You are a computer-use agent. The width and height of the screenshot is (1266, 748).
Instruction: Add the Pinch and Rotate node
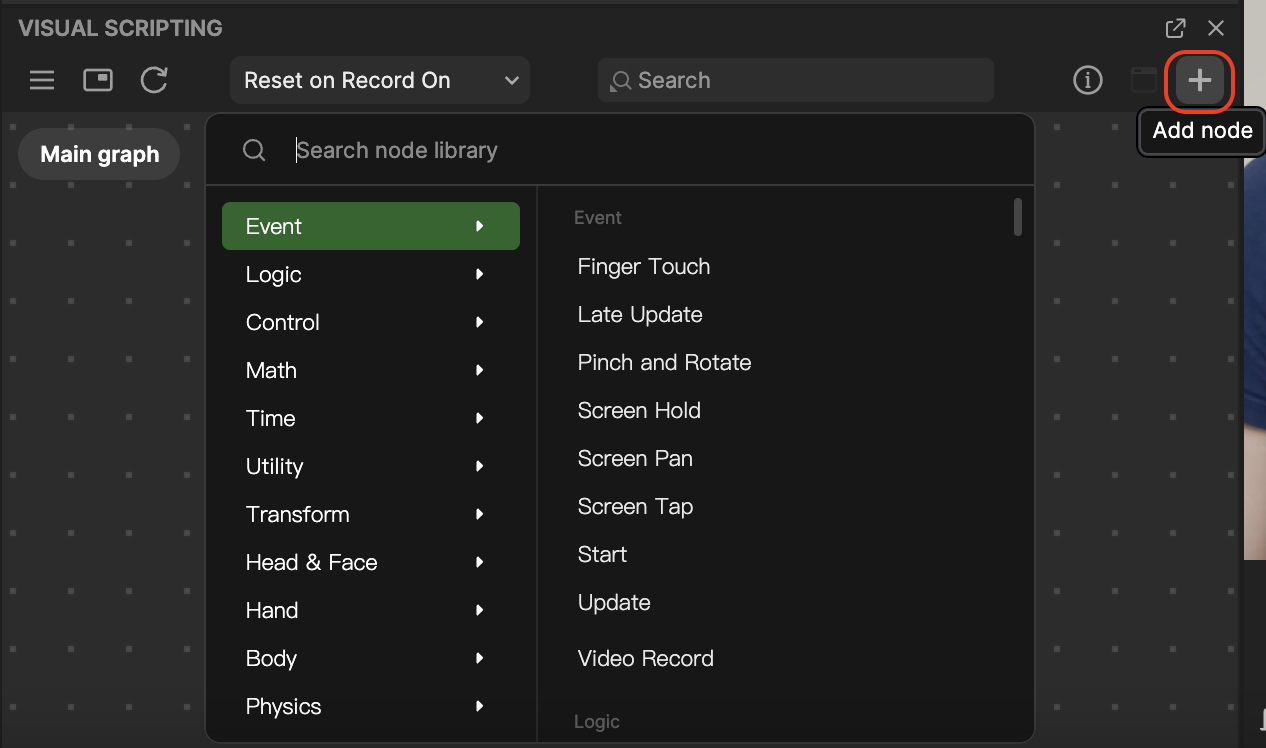tap(664, 363)
